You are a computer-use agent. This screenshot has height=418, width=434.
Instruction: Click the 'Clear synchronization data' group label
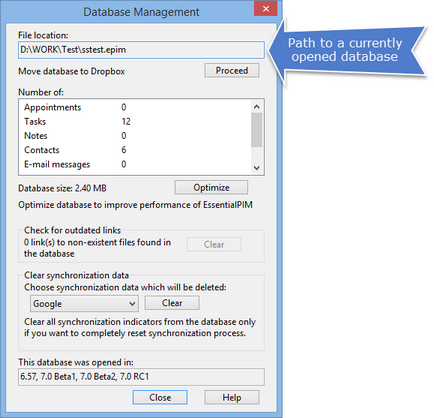click(76, 275)
